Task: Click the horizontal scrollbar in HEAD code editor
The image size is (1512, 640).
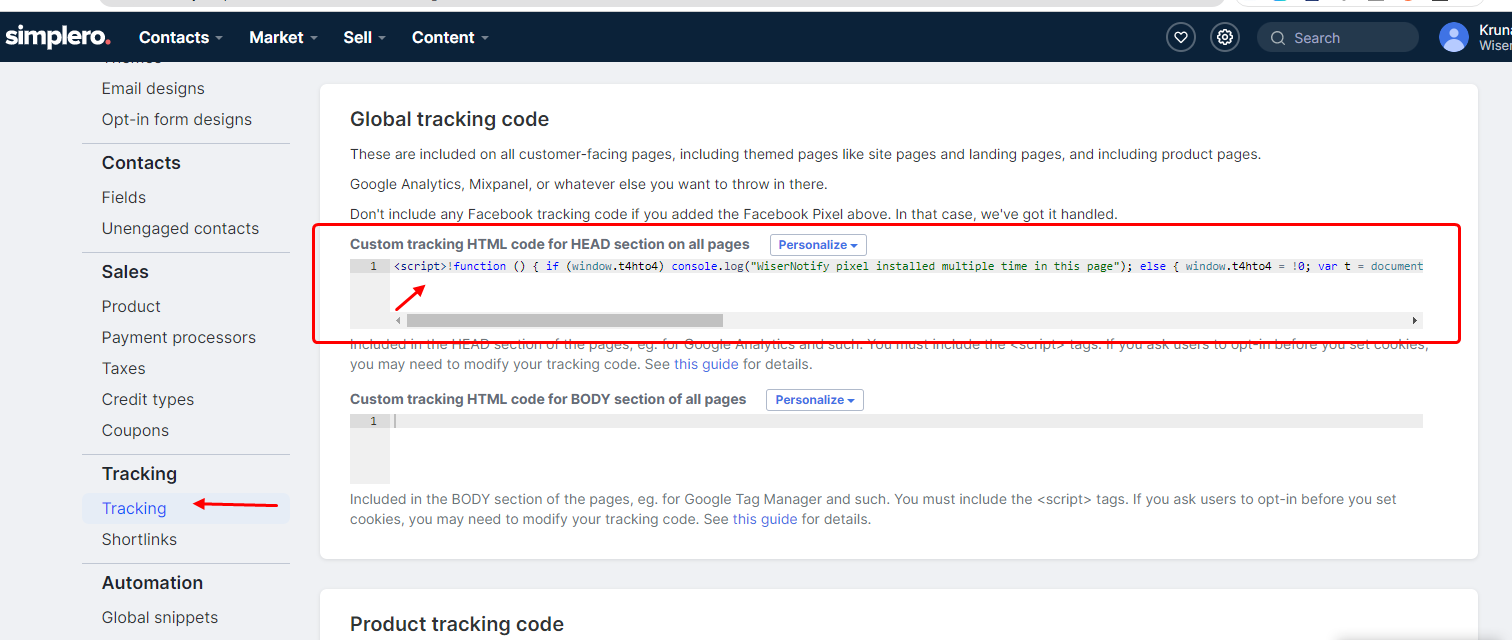Action: (564, 321)
